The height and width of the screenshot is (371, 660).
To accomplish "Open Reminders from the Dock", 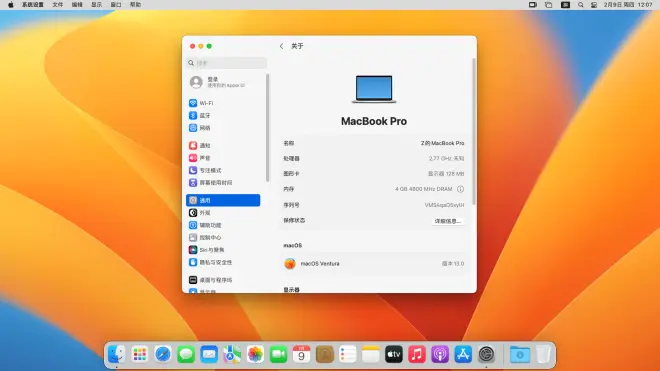I will (x=348, y=355).
